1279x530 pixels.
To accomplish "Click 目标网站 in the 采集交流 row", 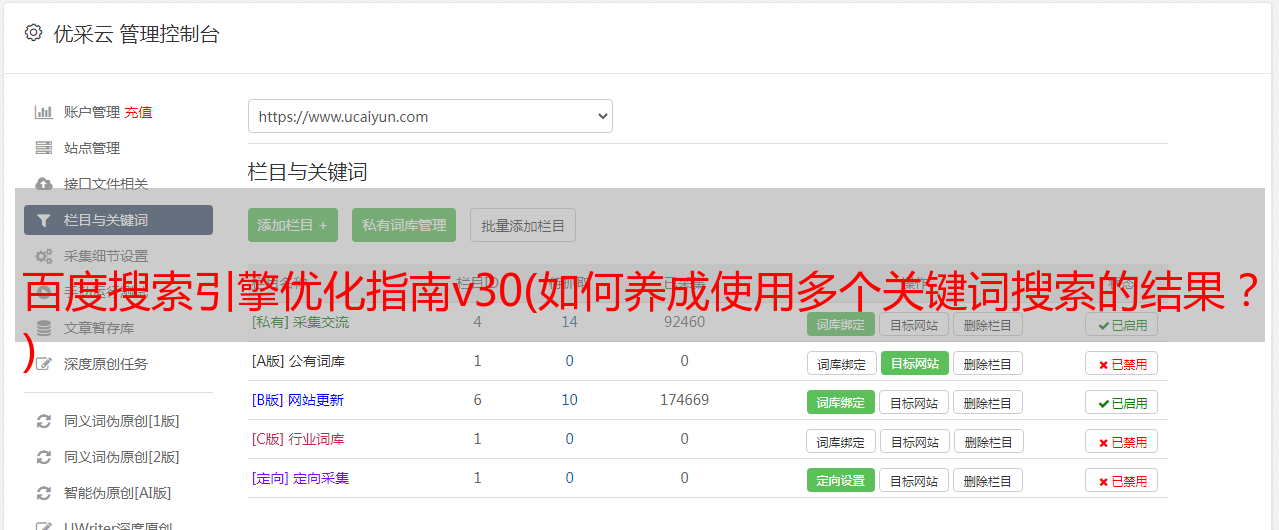I will pos(915,325).
